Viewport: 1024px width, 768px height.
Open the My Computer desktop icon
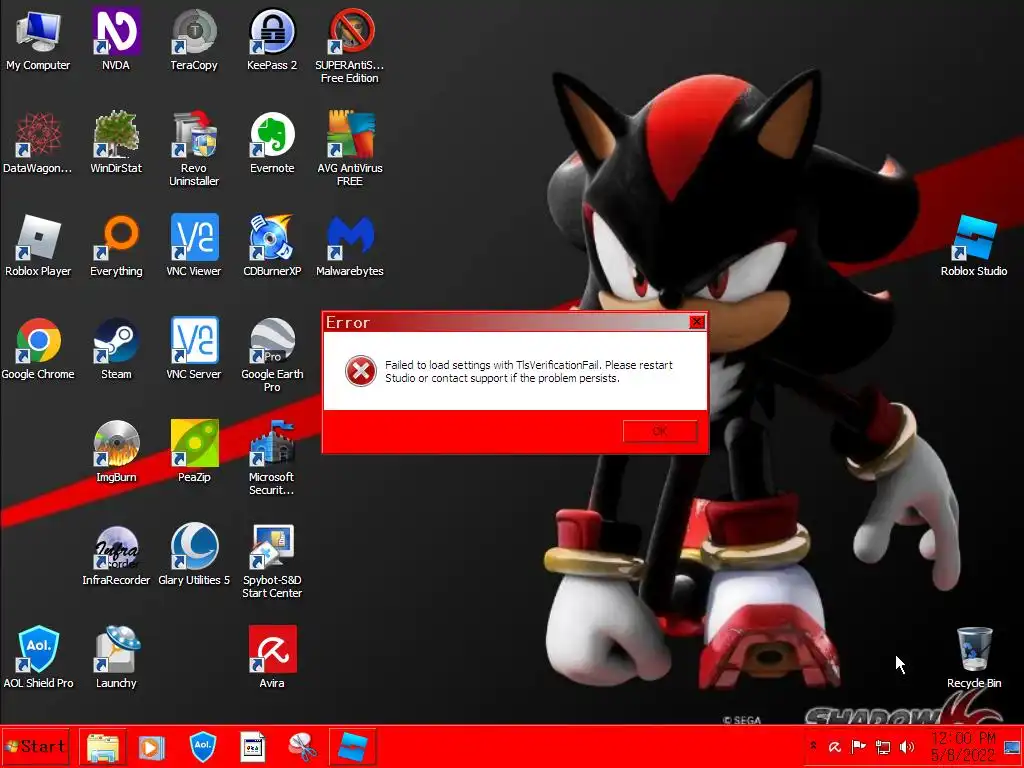38,40
